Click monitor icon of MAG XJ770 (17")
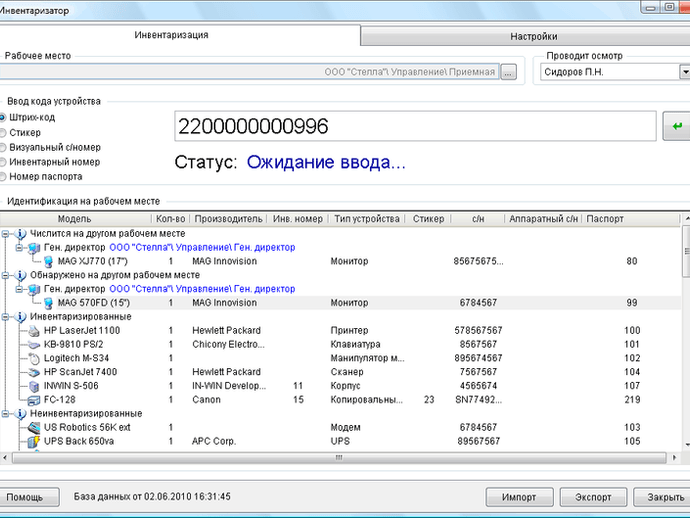This screenshot has height=518, width=690. click(x=48, y=262)
